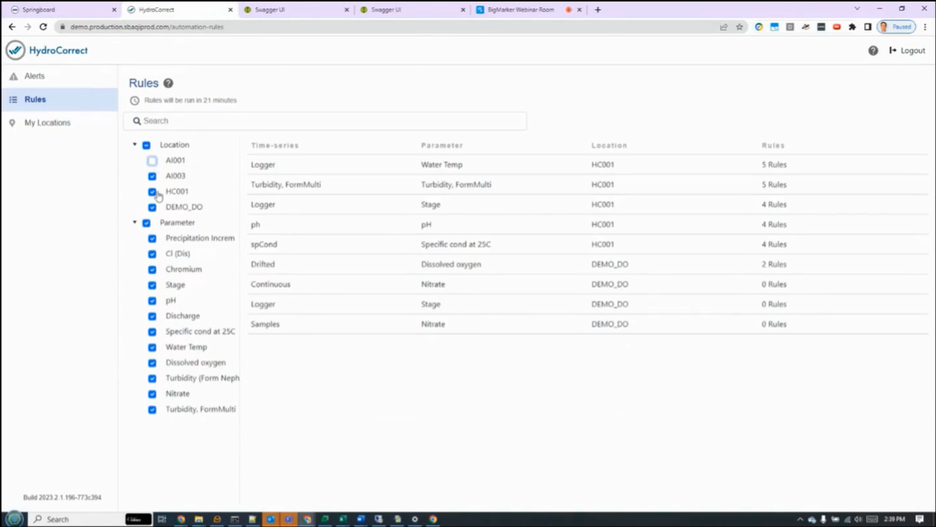The image size is (936, 527).
Task: Click the Rules search input field
Action: pos(325,121)
